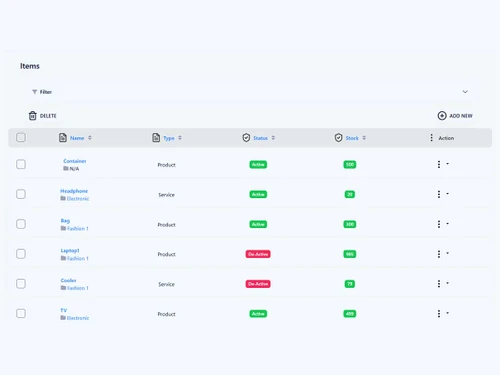Check the Laptop1 row checkbox
500x375 pixels.
pos(21,254)
